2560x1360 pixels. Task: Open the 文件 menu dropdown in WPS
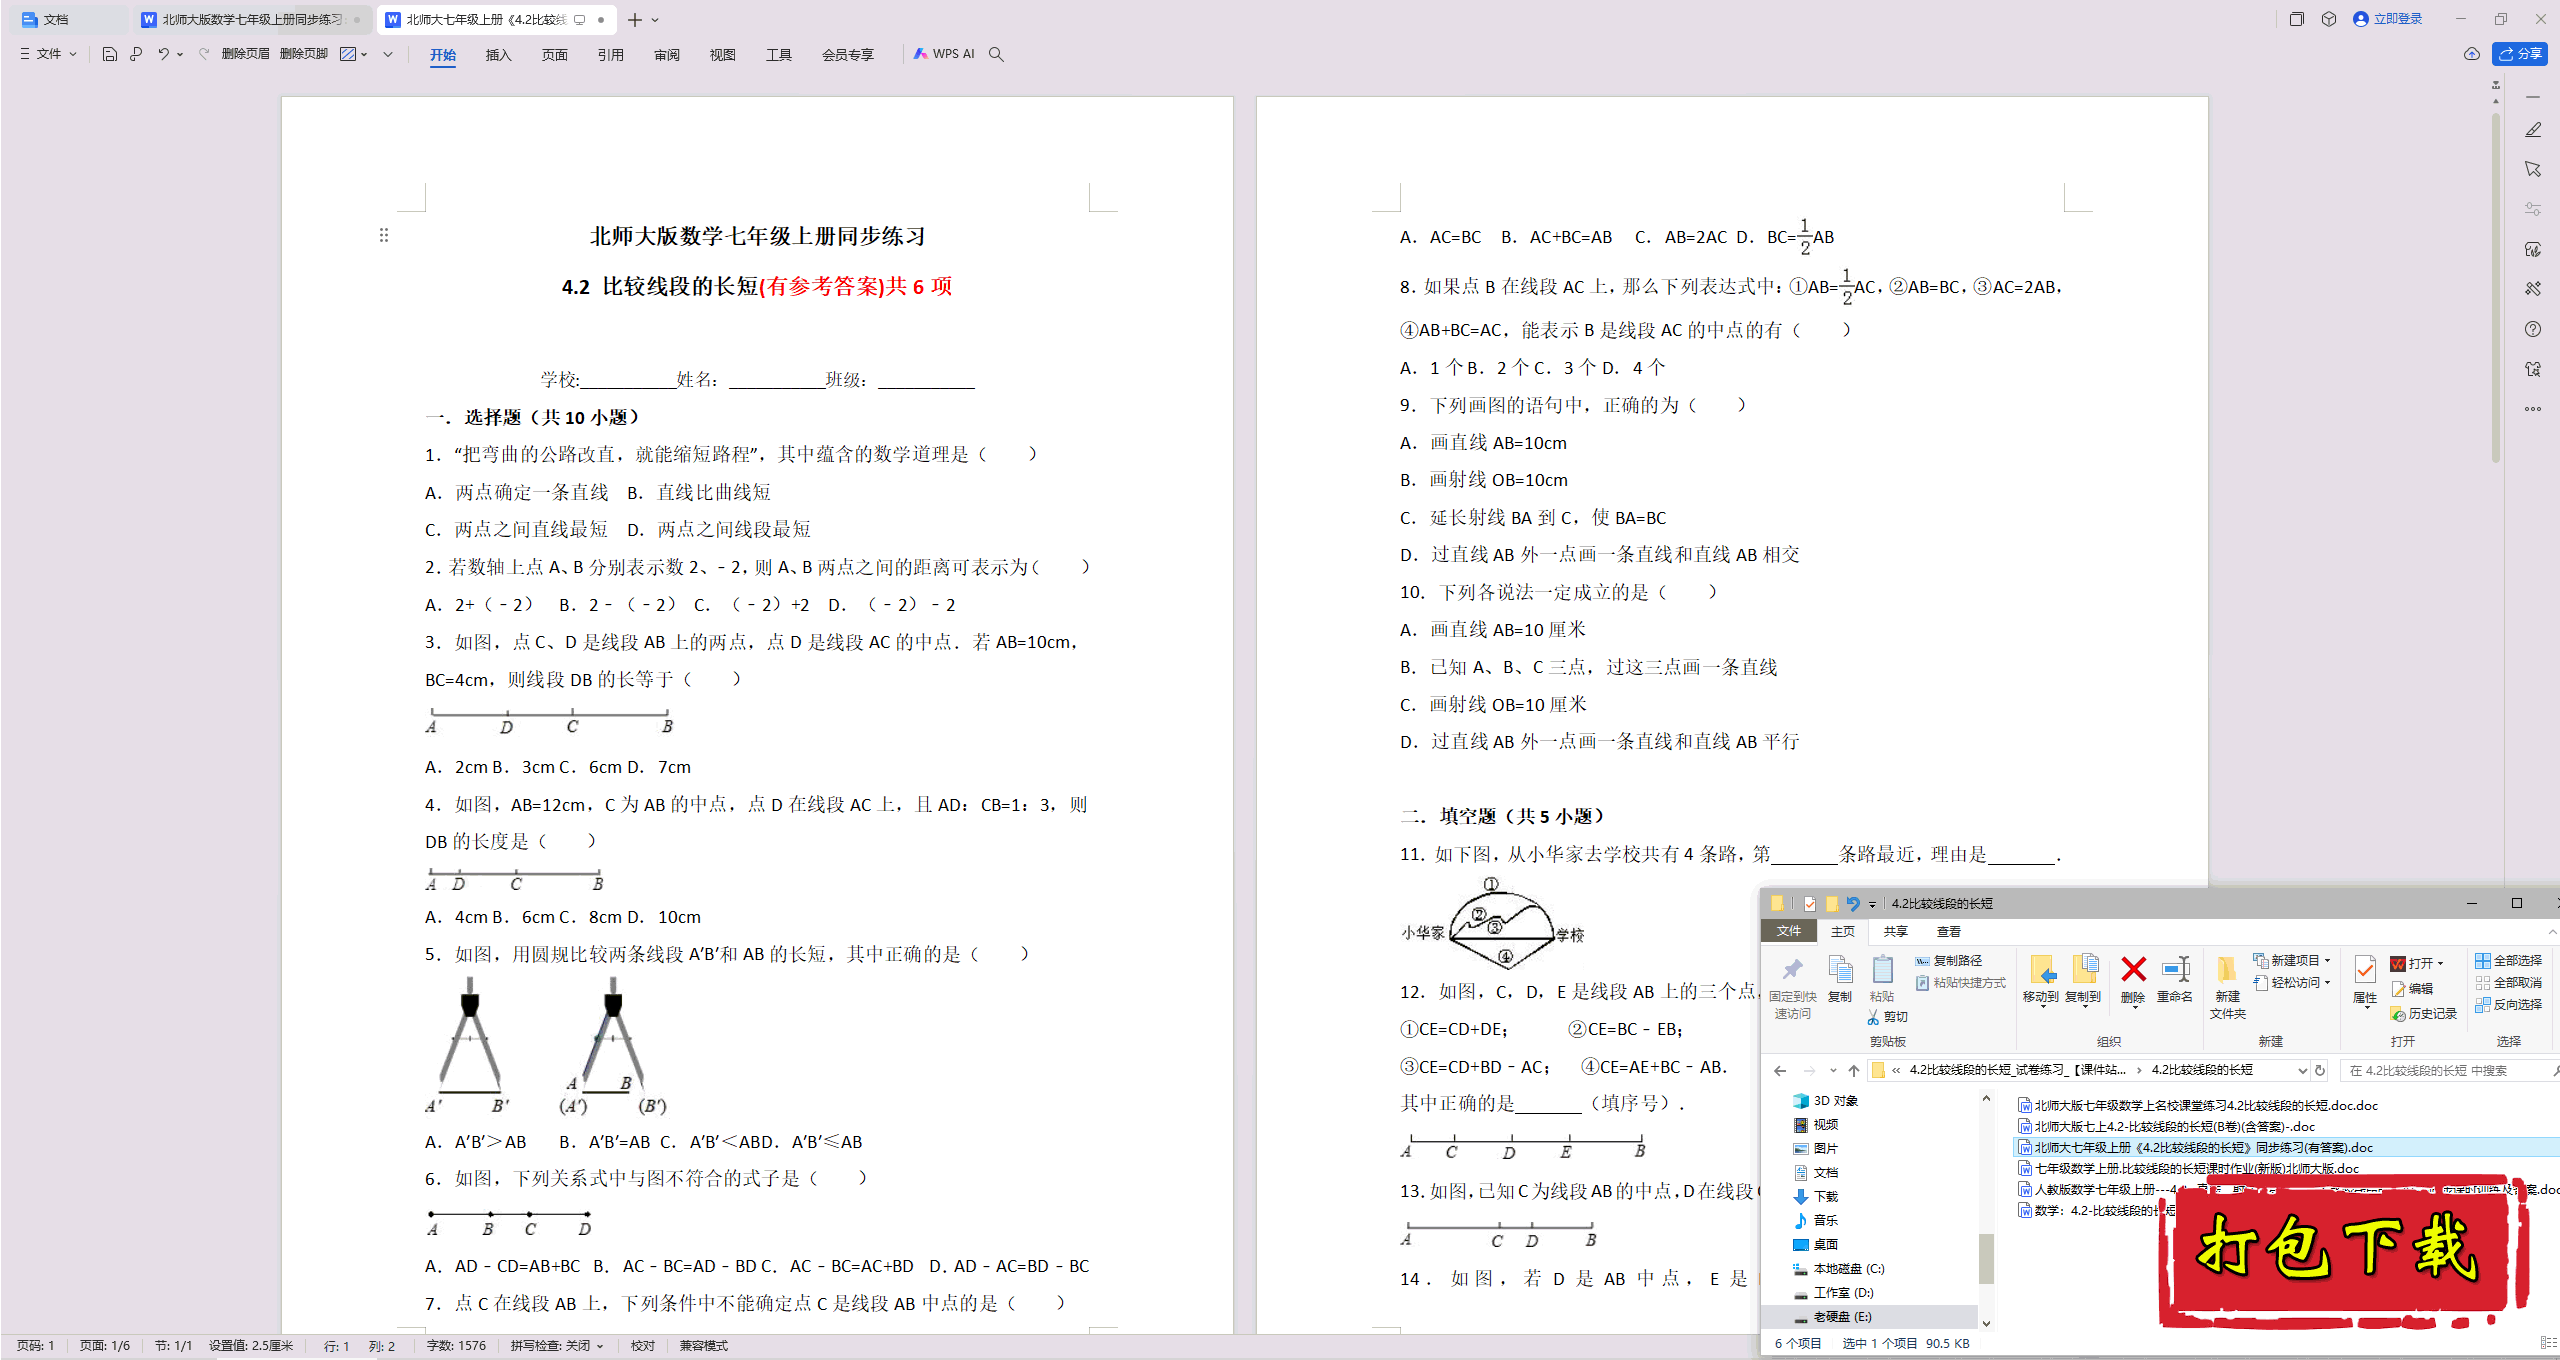pyautogui.click(x=48, y=54)
